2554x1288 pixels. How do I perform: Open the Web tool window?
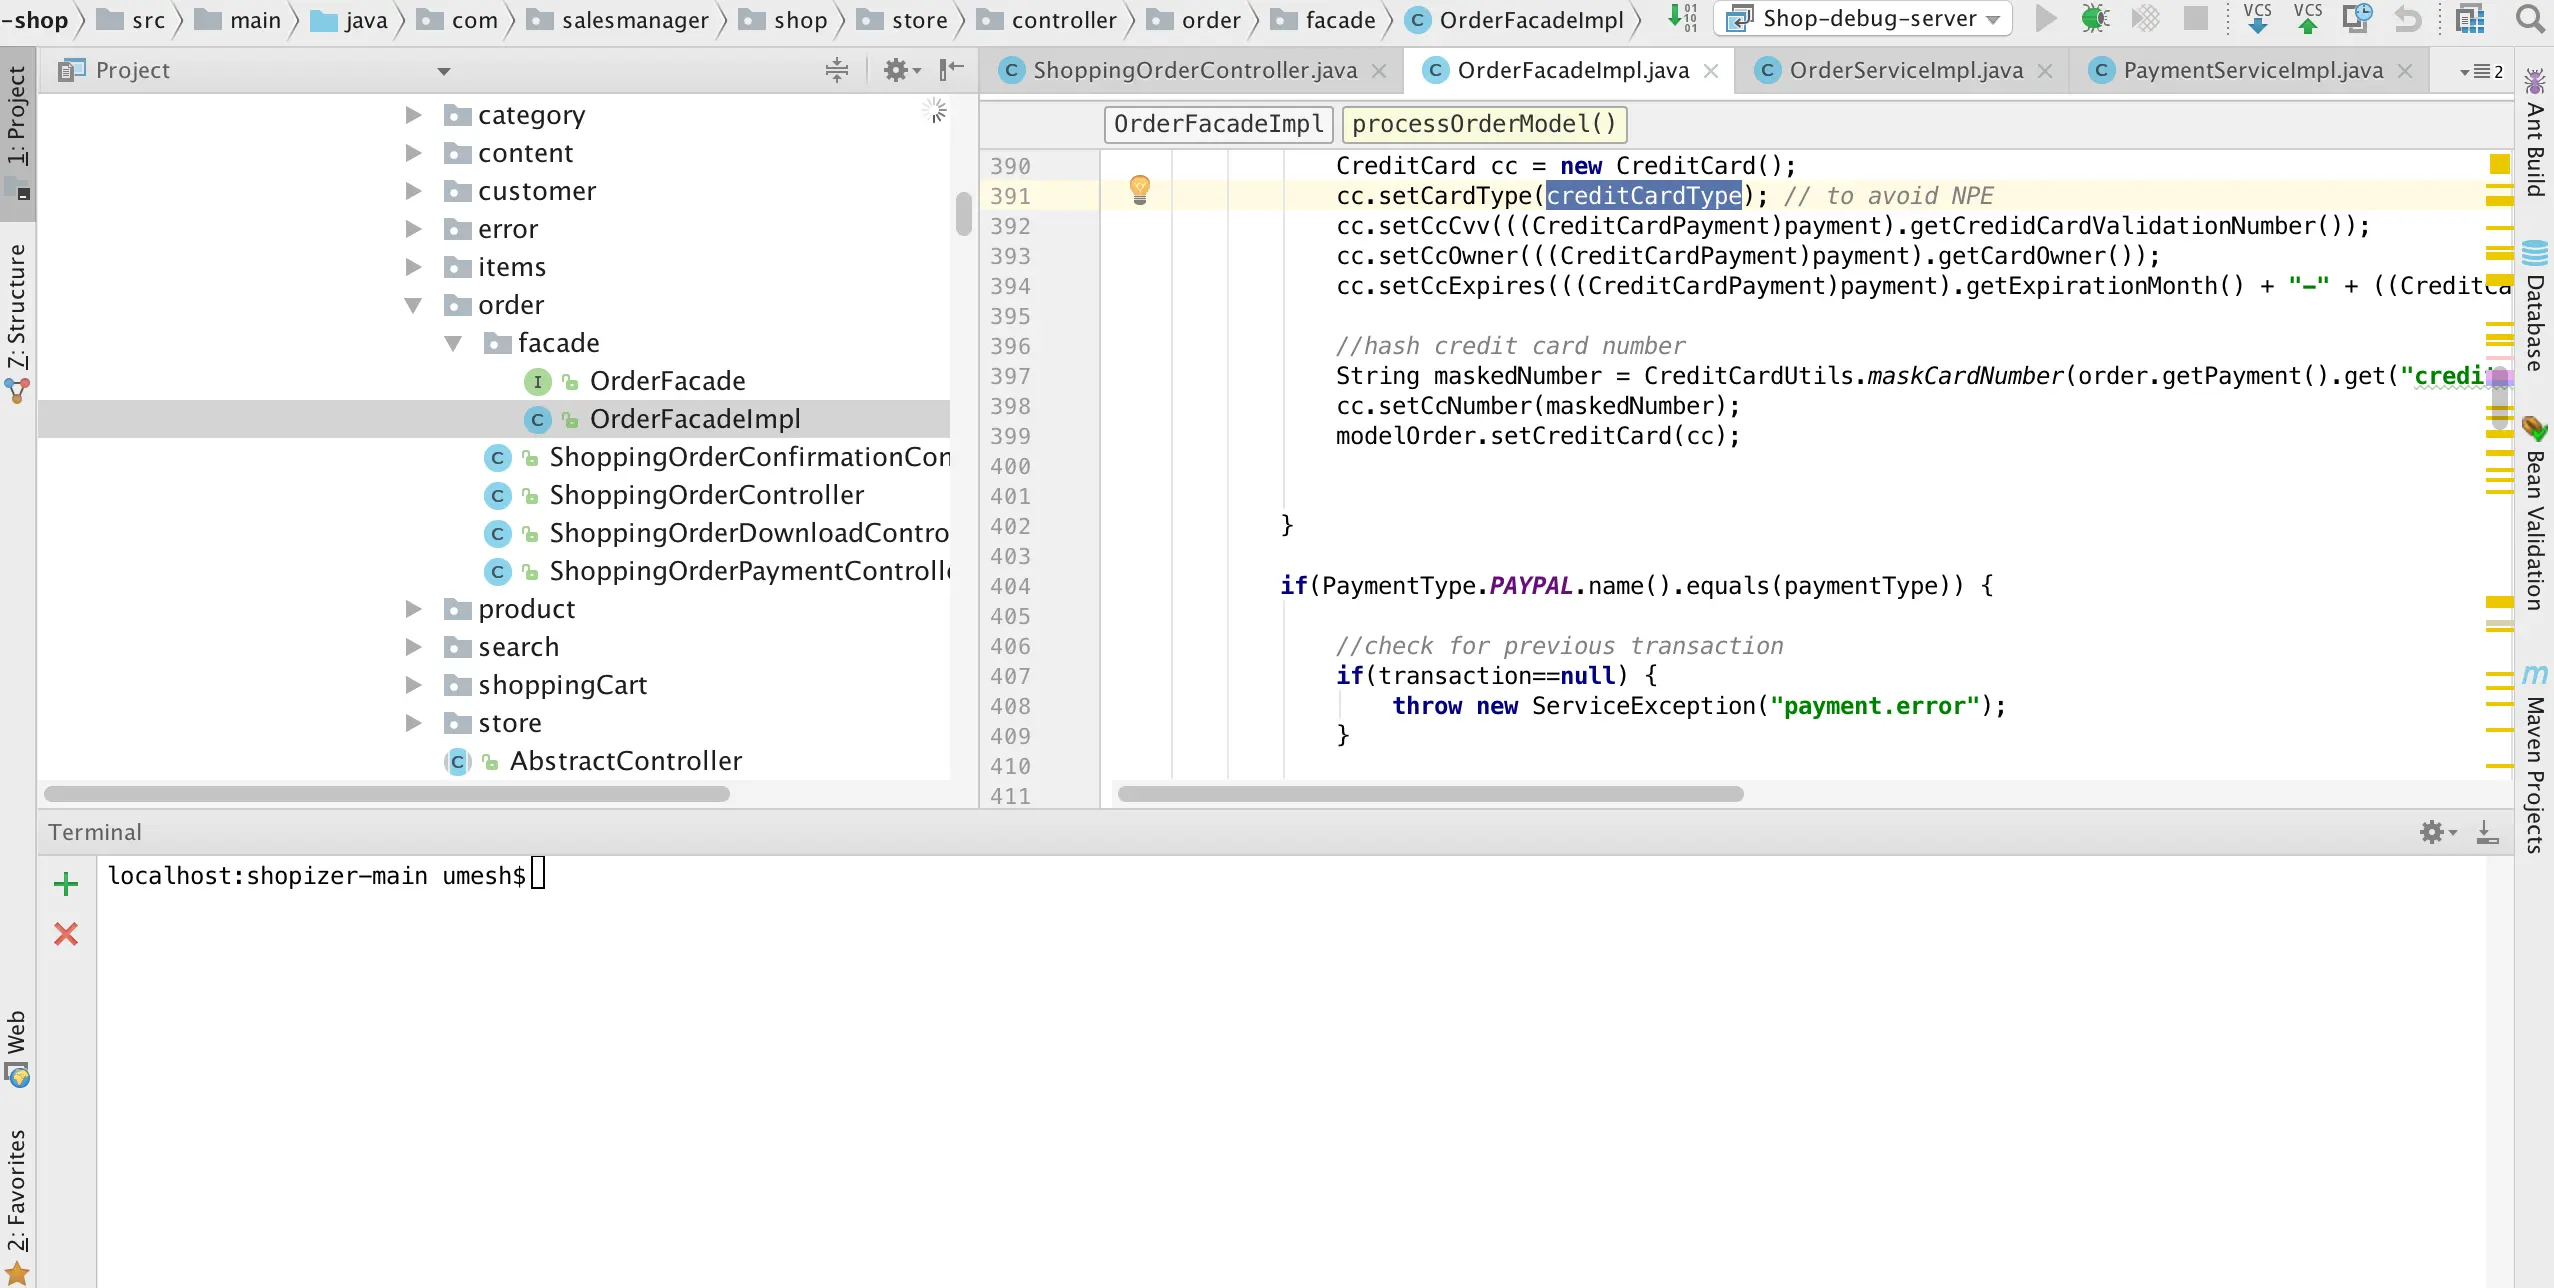pos(17,1048)
